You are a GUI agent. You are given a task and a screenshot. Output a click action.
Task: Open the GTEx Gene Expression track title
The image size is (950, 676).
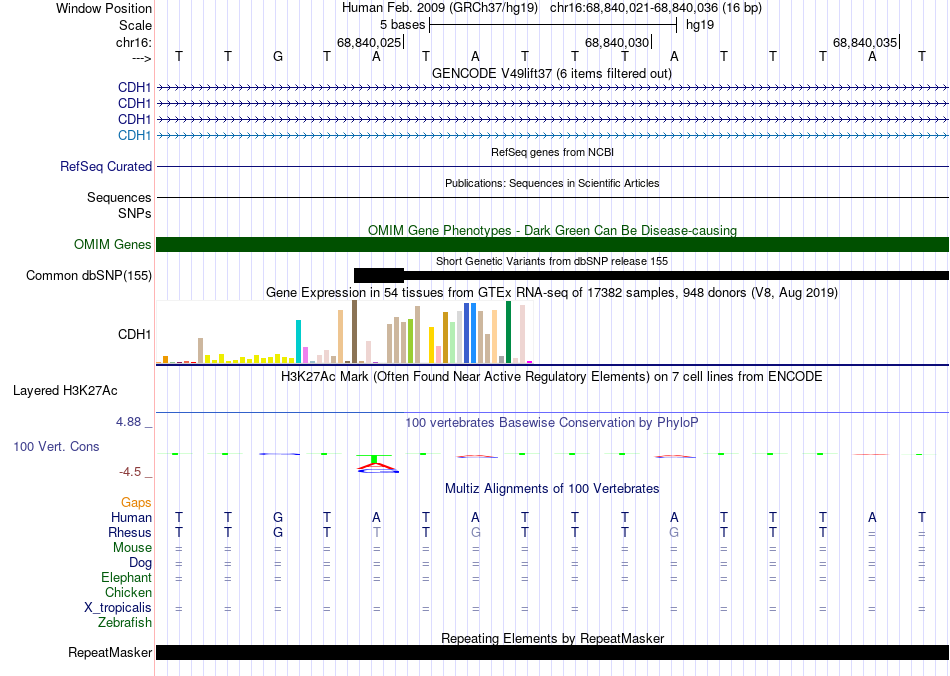(x=551, y=293)
